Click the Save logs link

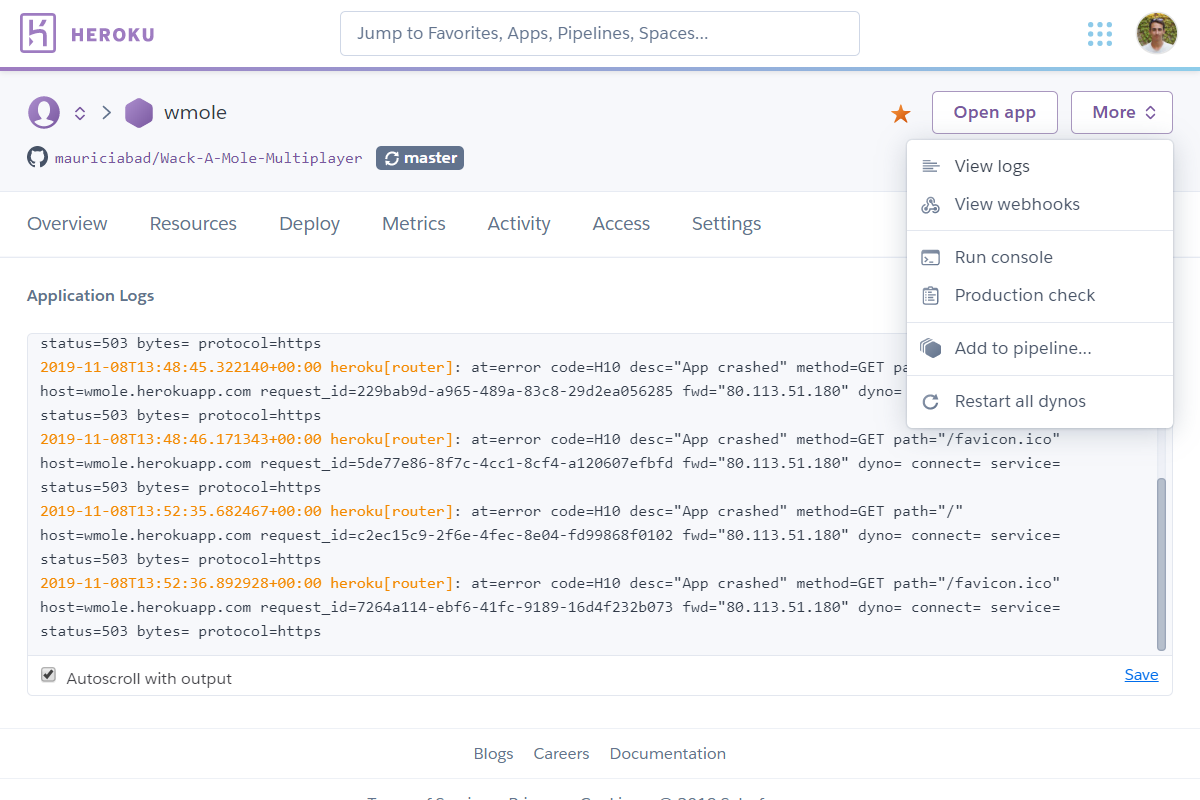[1141, 675]
